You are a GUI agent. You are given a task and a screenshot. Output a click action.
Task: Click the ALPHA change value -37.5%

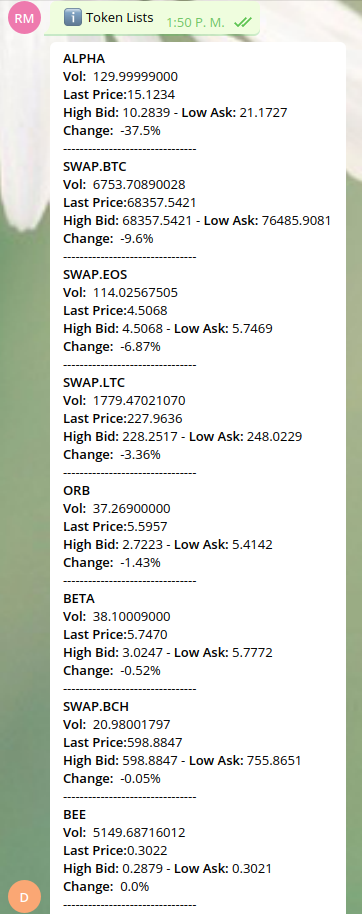click(140, 131)
